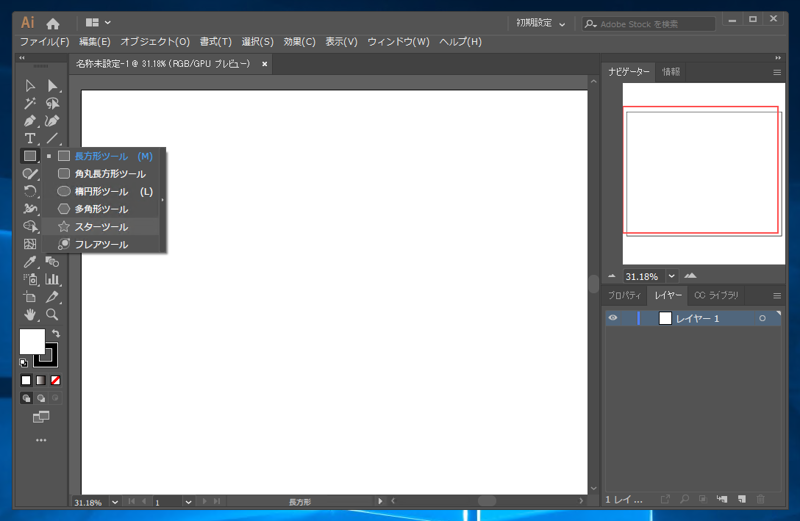Expand the status bar zoom level dropdown

click(115, 501)
